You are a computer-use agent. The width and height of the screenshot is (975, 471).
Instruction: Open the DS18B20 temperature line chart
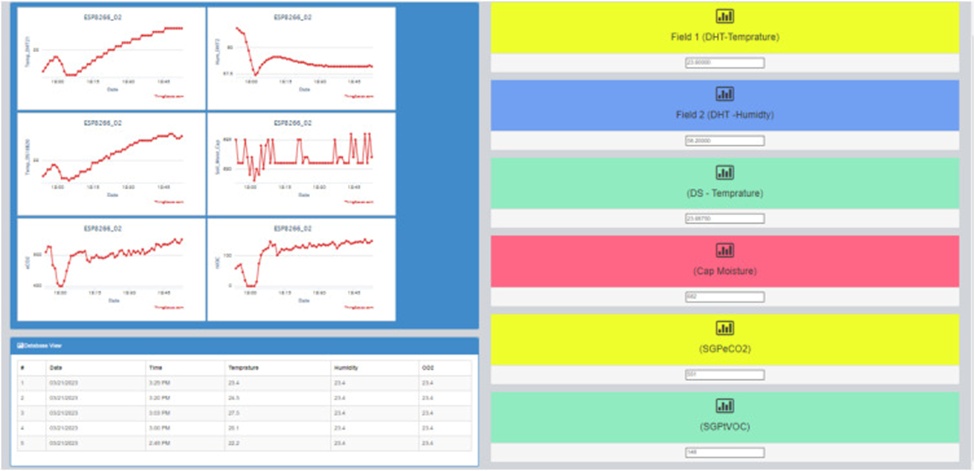pos(111,164)
